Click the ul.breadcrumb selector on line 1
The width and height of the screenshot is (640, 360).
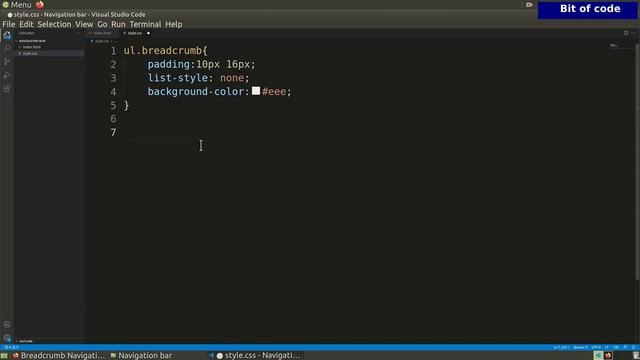[162, 51]
